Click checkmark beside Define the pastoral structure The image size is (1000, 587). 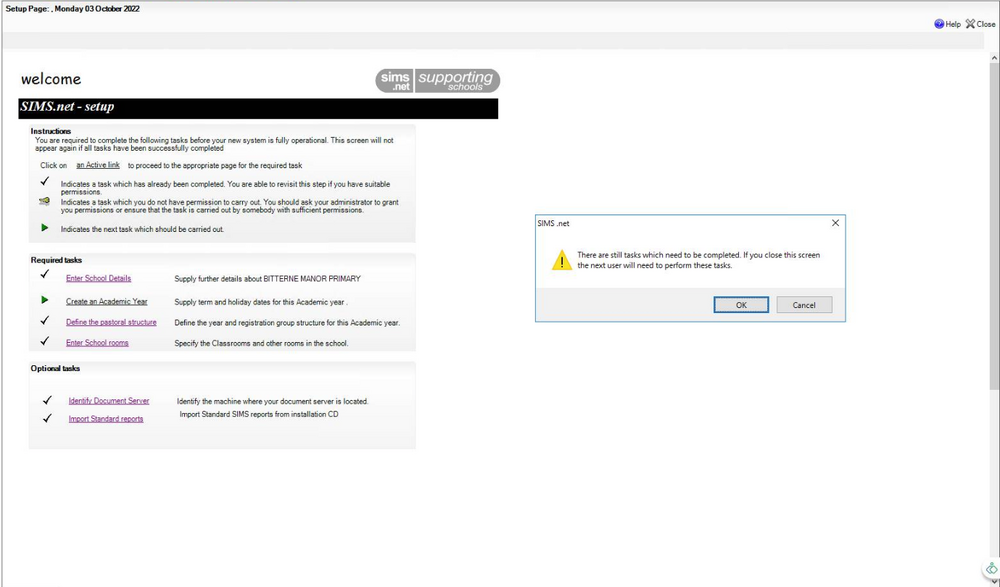click(x=45, y=321)
